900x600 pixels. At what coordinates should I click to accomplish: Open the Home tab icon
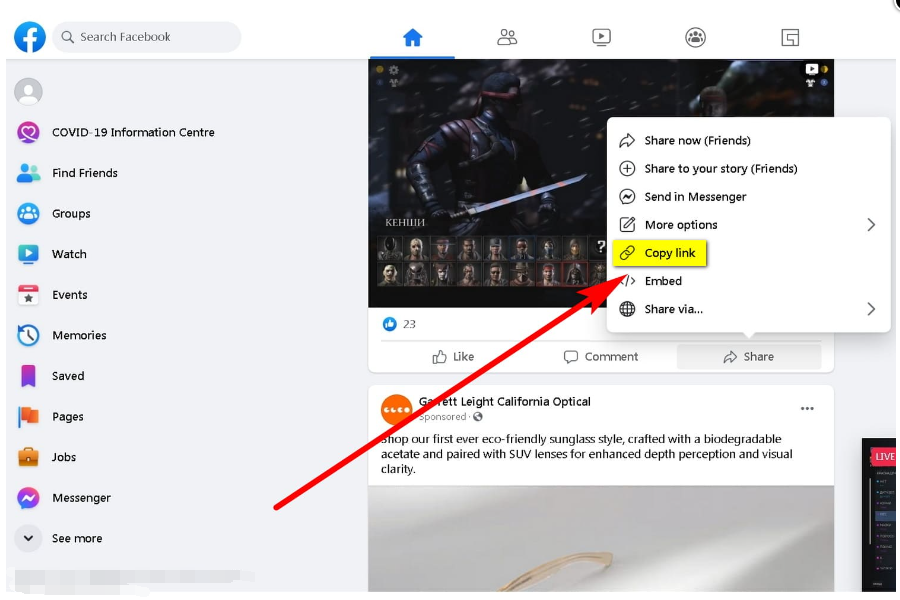point(412,38)
